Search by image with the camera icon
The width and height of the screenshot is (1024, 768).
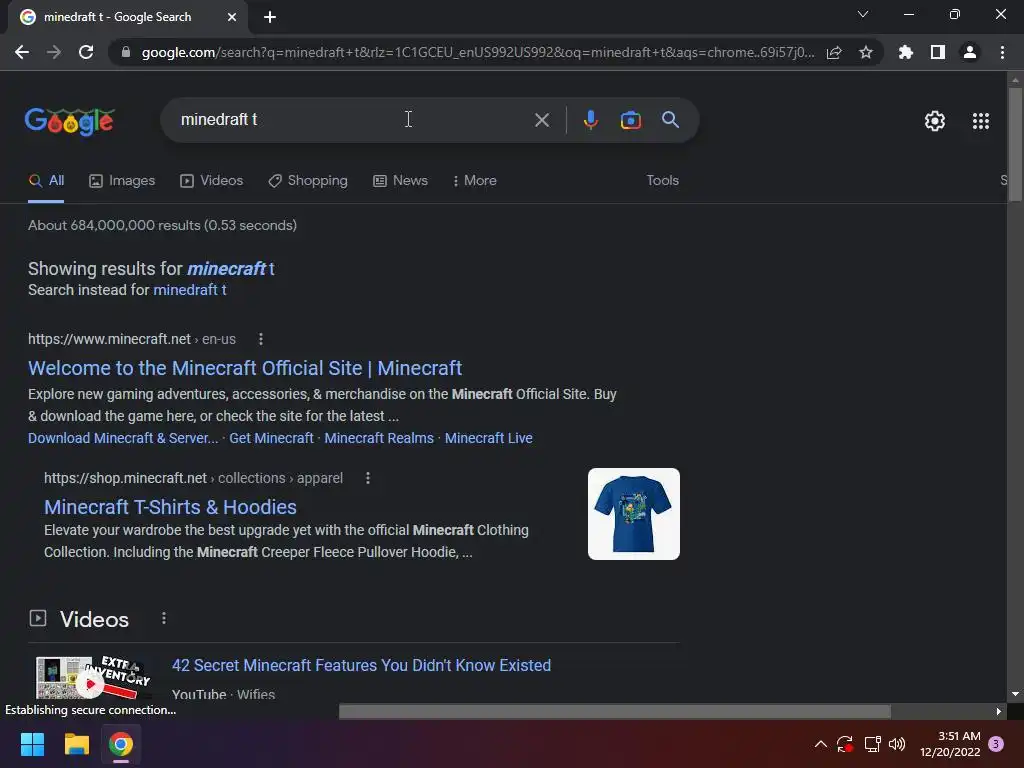click(630, 120)
